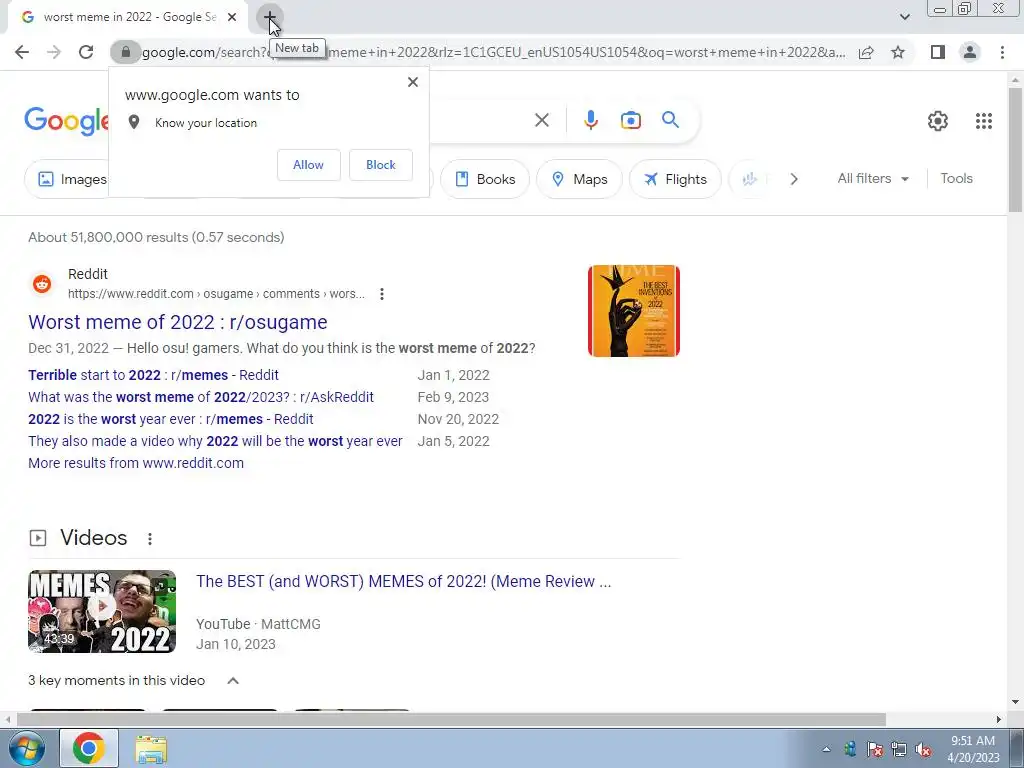This screenshot has width=1024, height=768.
Task: Open options for the Reddit result
Action: point(381,294)
